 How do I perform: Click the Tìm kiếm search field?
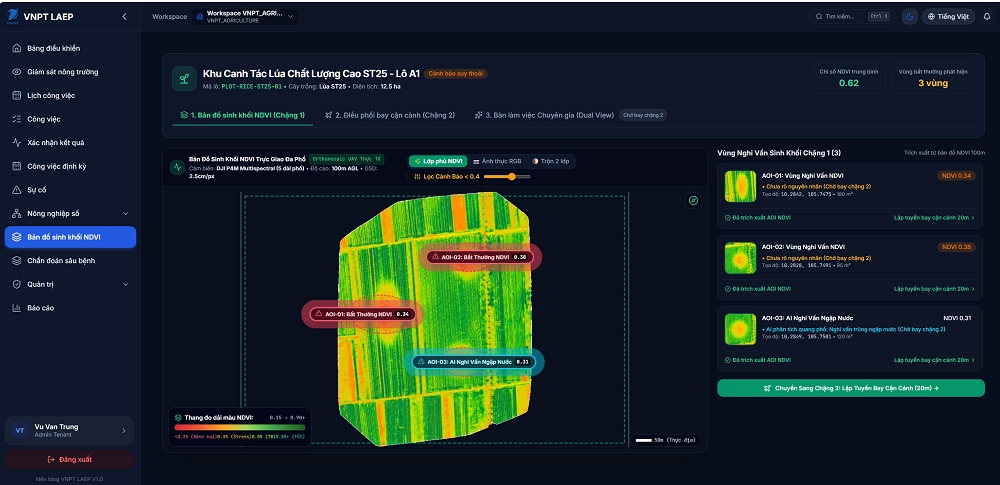coord(851,17)
